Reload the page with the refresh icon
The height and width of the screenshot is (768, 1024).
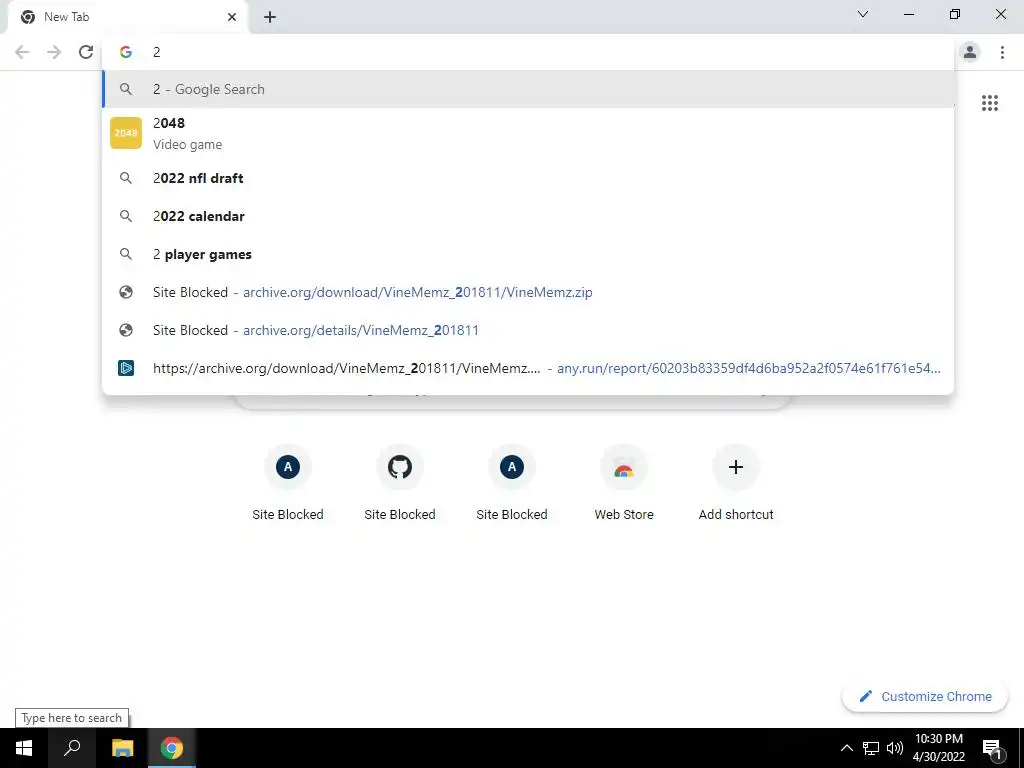coord(86,52)
